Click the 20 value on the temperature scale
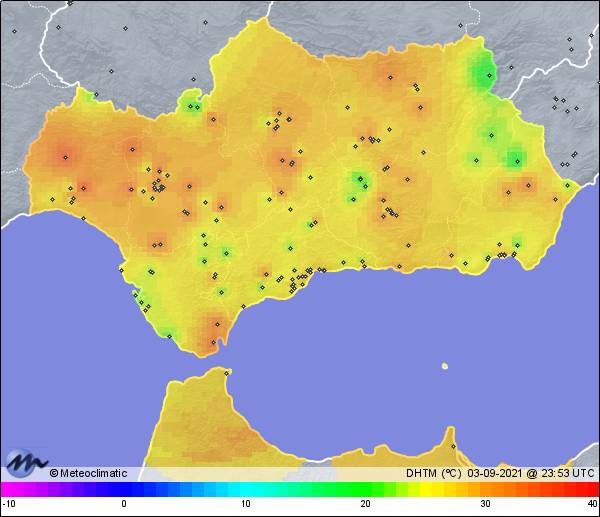This screenshot has width=600, height=517. click(365, 504)
